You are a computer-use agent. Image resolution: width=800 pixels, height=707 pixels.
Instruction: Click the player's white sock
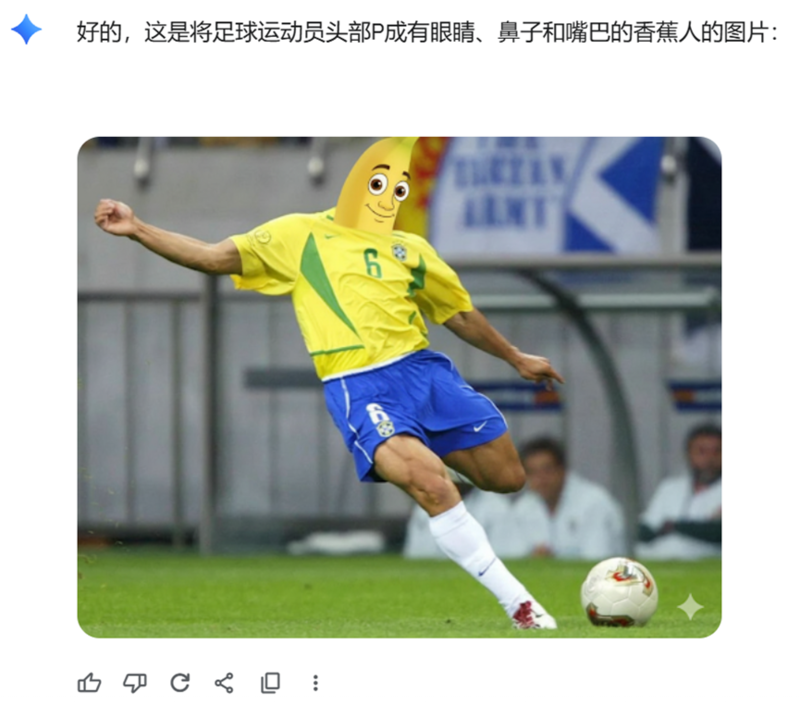[x=477, y=553]
